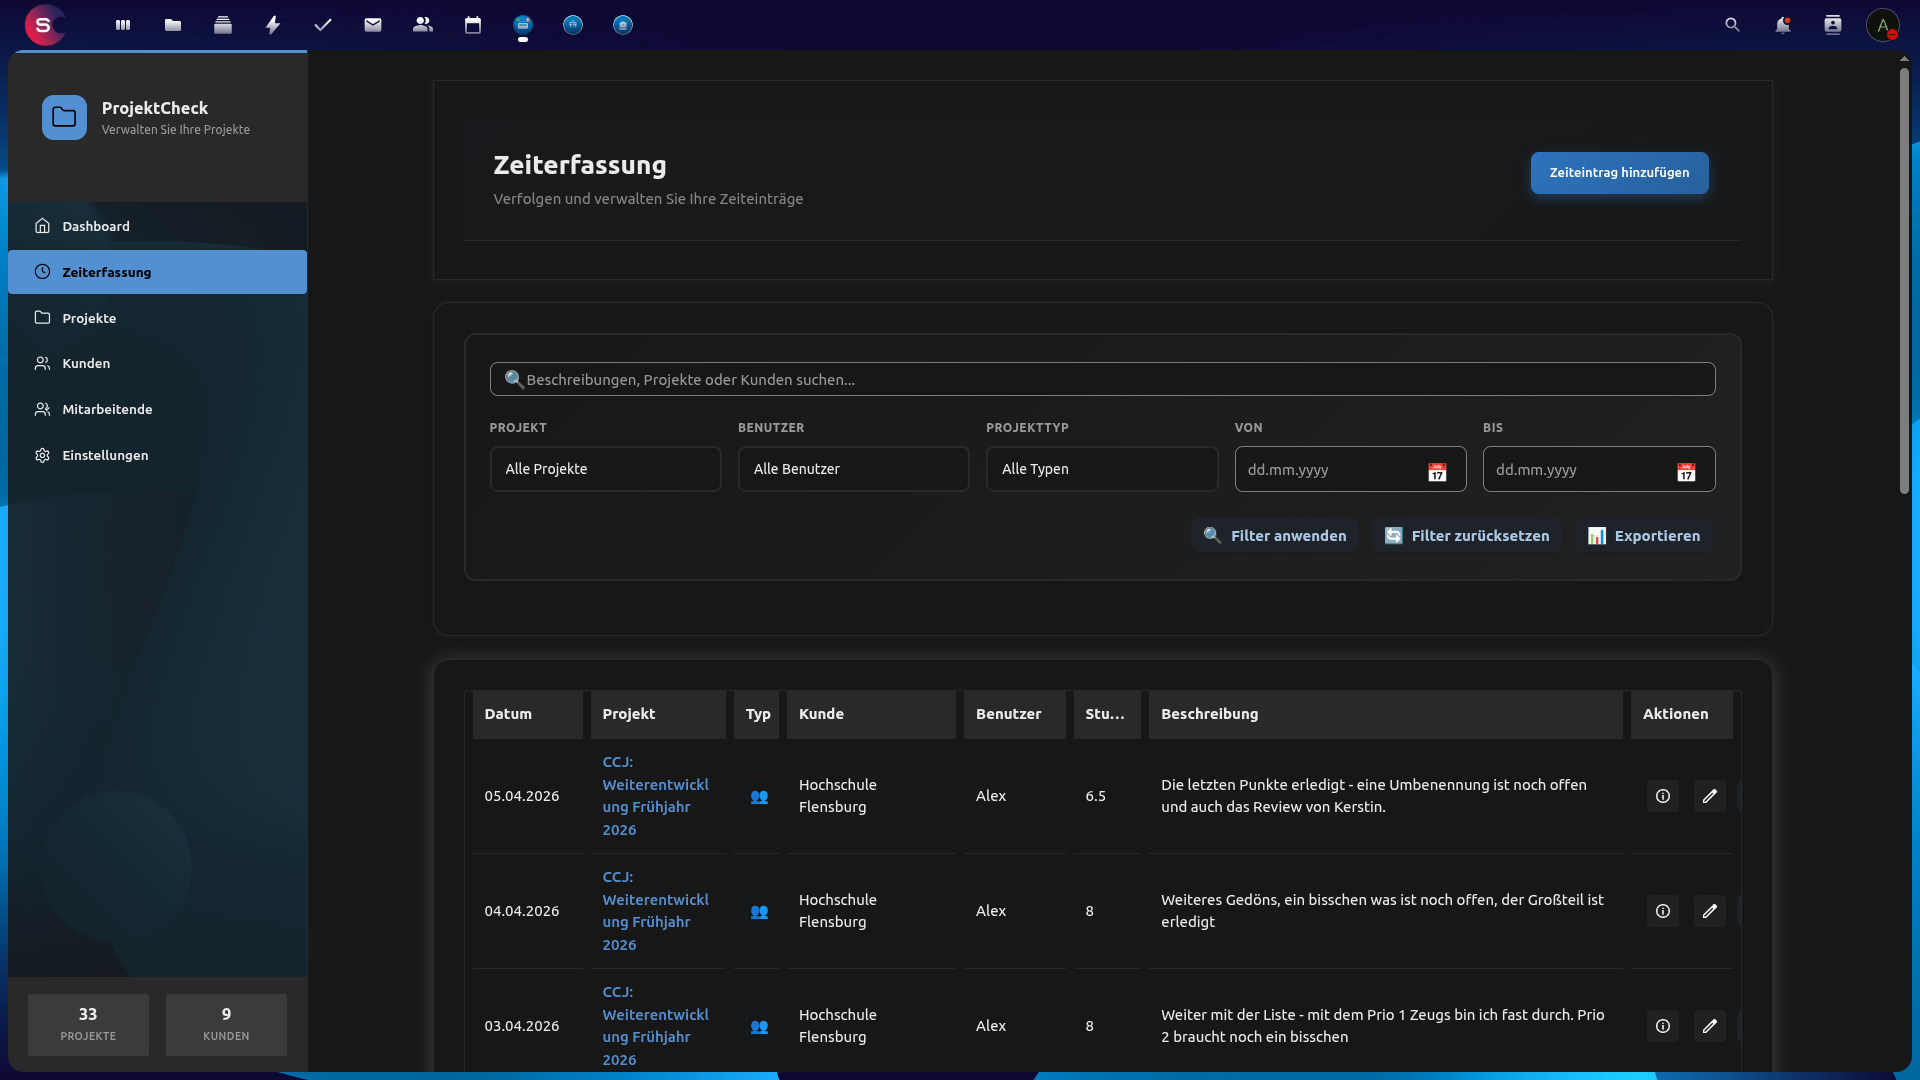Screen dimensions: 1920x1080
Task: Open the CCJ Weiterentwicklung Frühjahr 2026 project link
Action: click(656, 795)
